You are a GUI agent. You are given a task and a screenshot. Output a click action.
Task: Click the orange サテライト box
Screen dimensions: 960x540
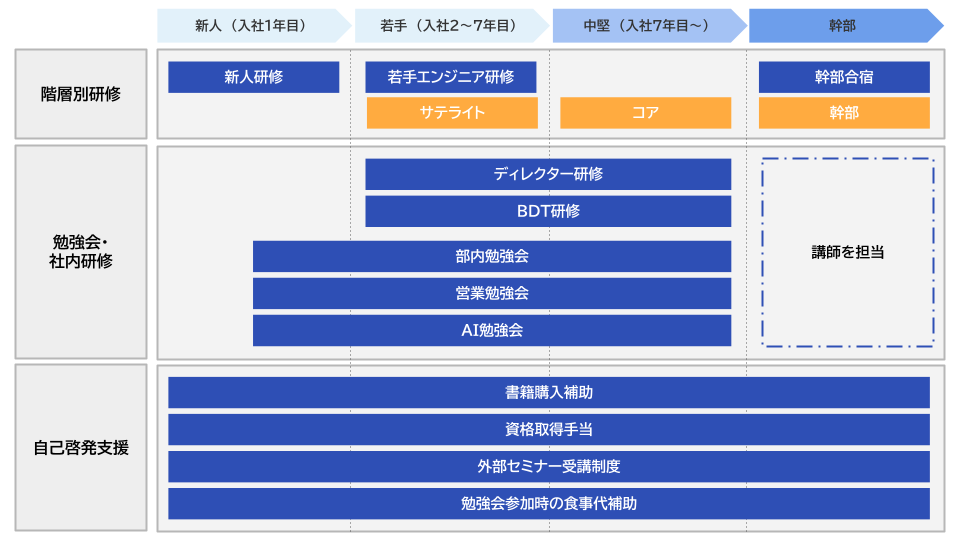[452, 113]
